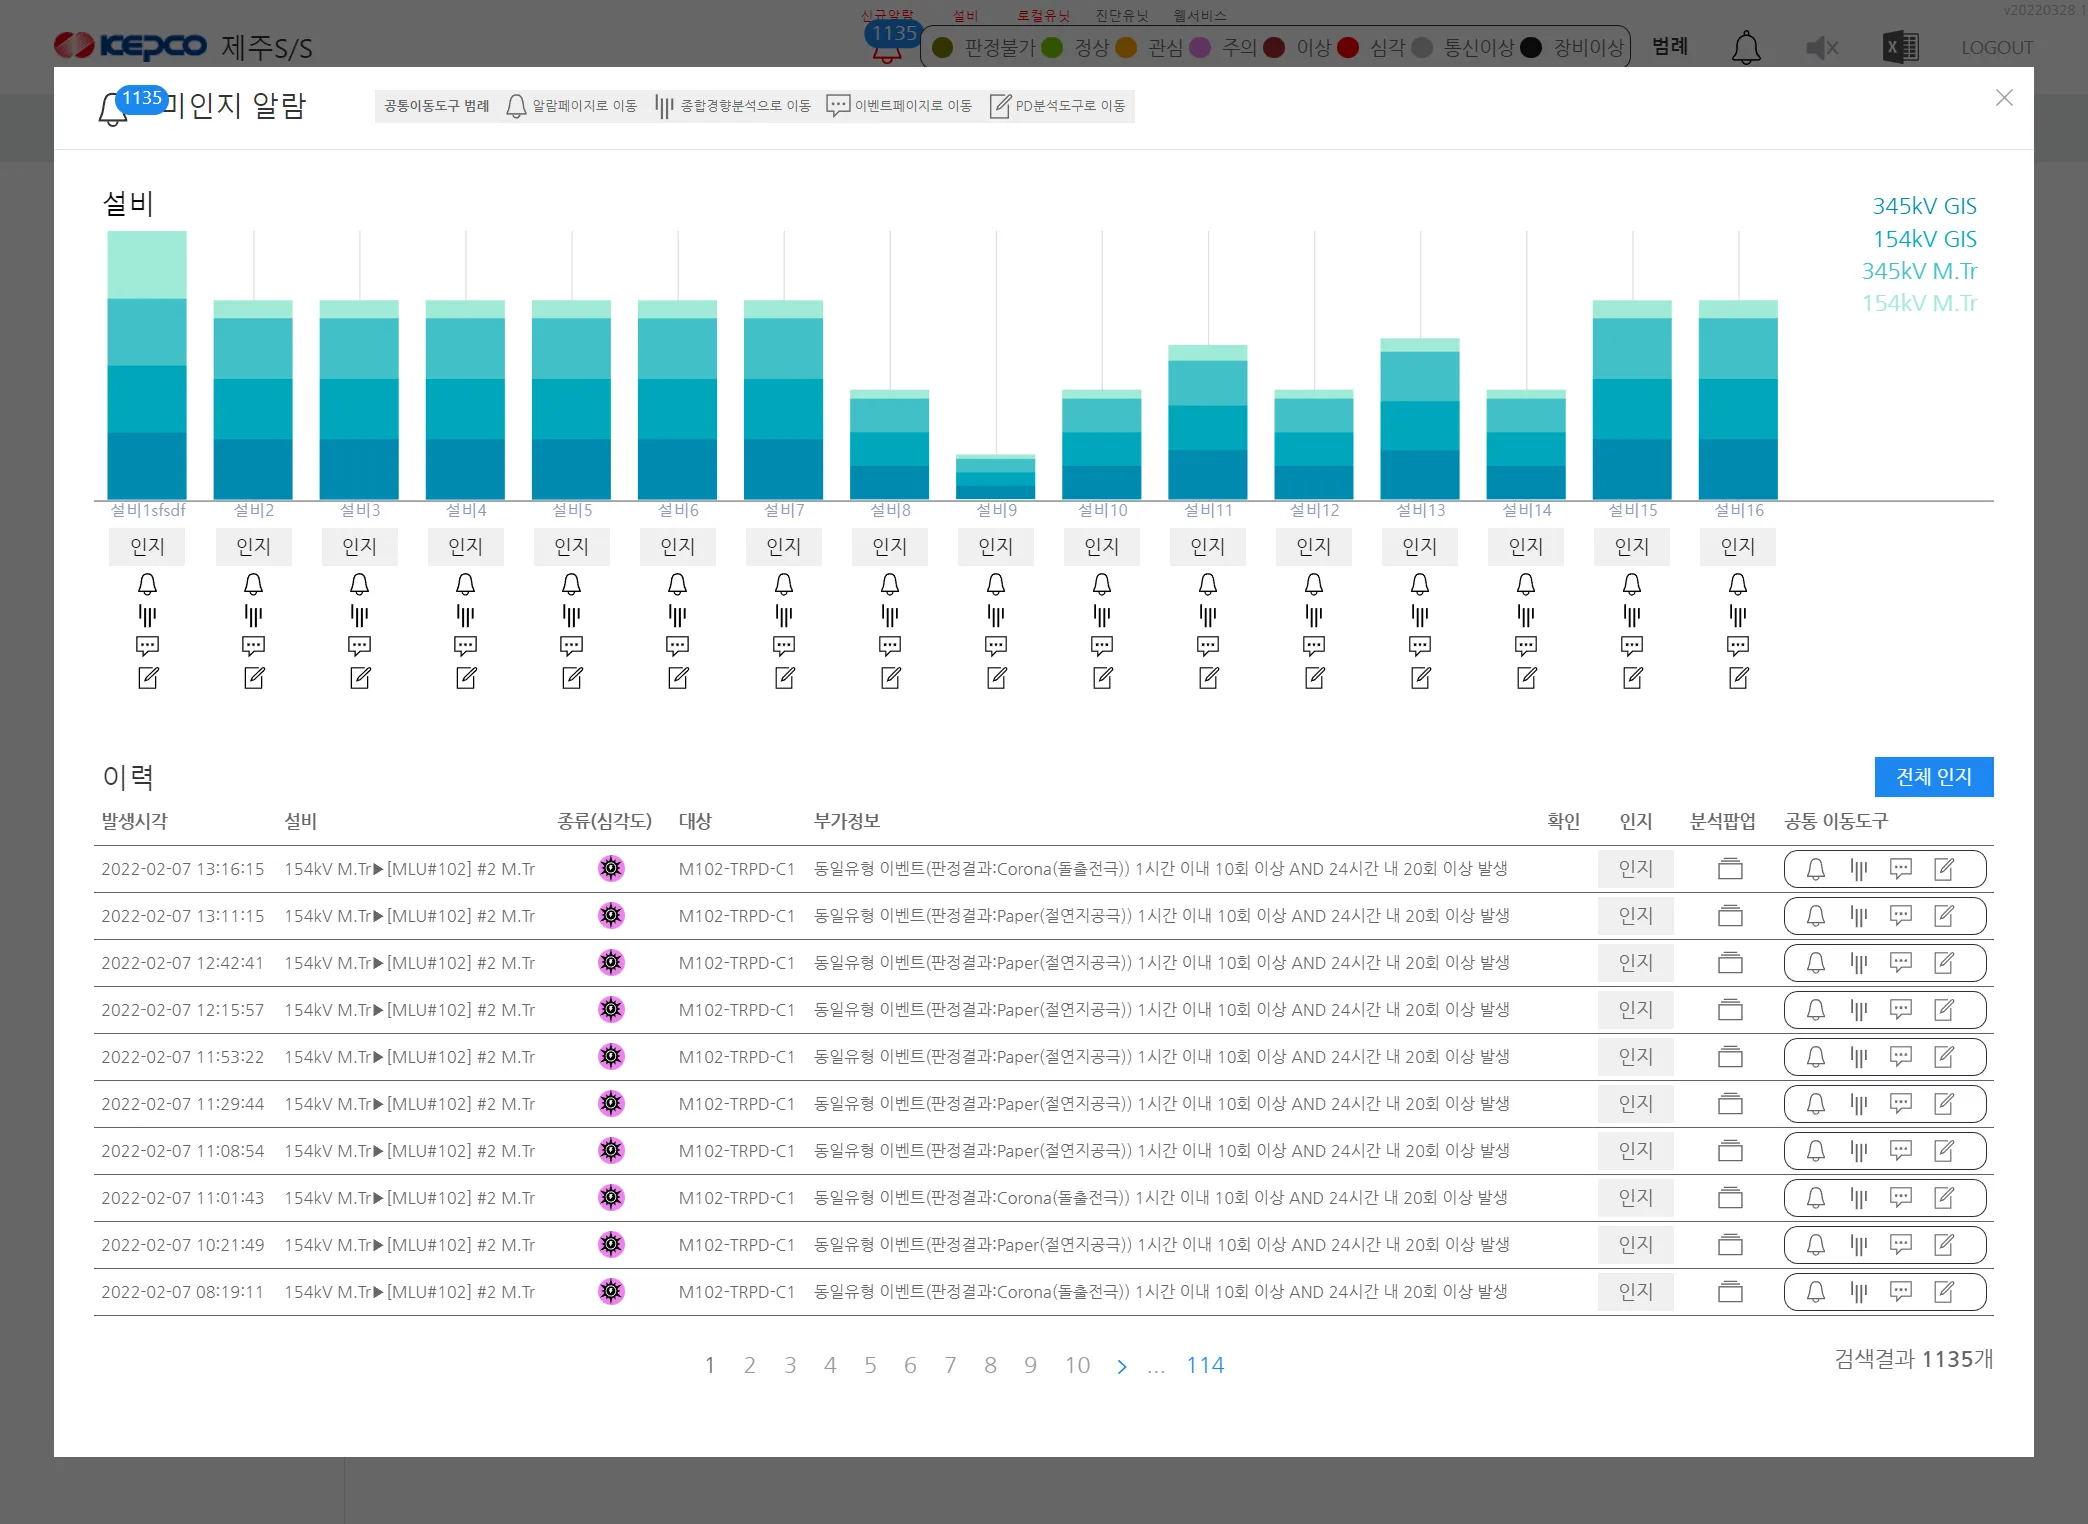The width and height of the screenshot is (2088, 1524).
Task: Click PD분석도구로 이동 legend item
Action: pos(1057,106)
